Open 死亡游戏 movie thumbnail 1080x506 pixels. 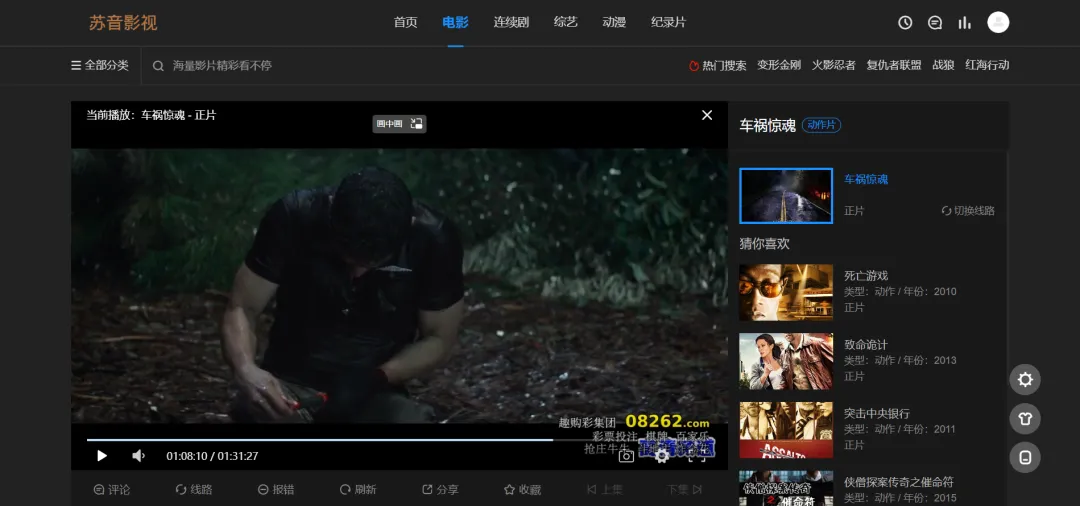pyautogui.click(x=786, y=293)
